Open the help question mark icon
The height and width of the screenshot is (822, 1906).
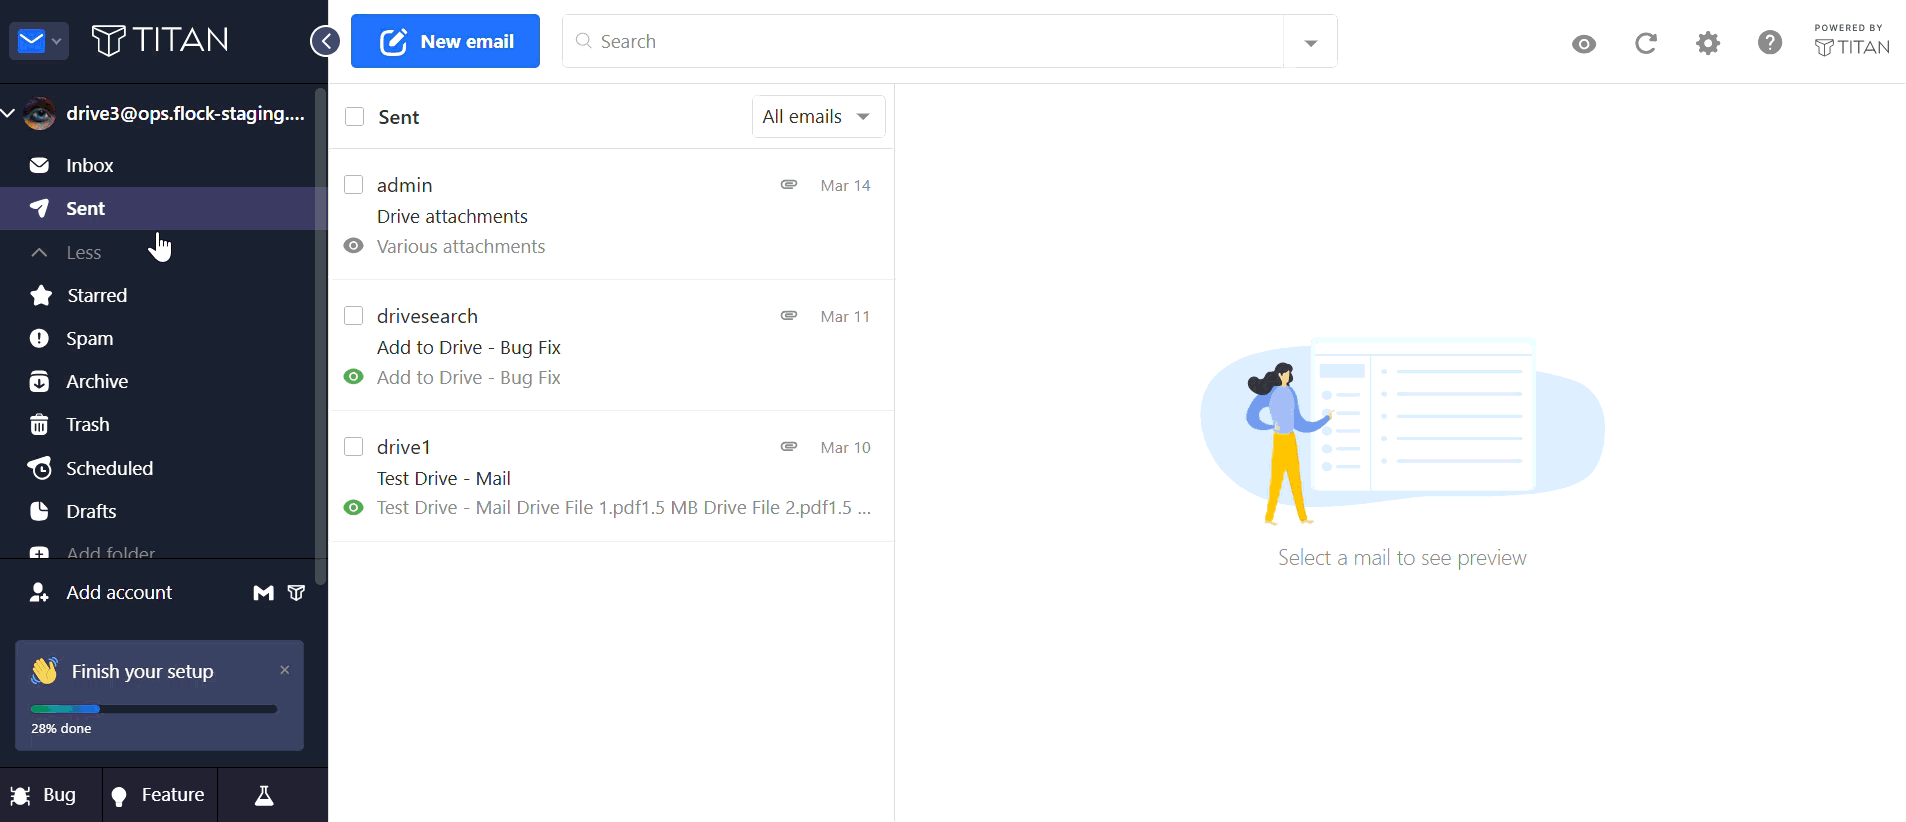click(x=1770, y=42)
